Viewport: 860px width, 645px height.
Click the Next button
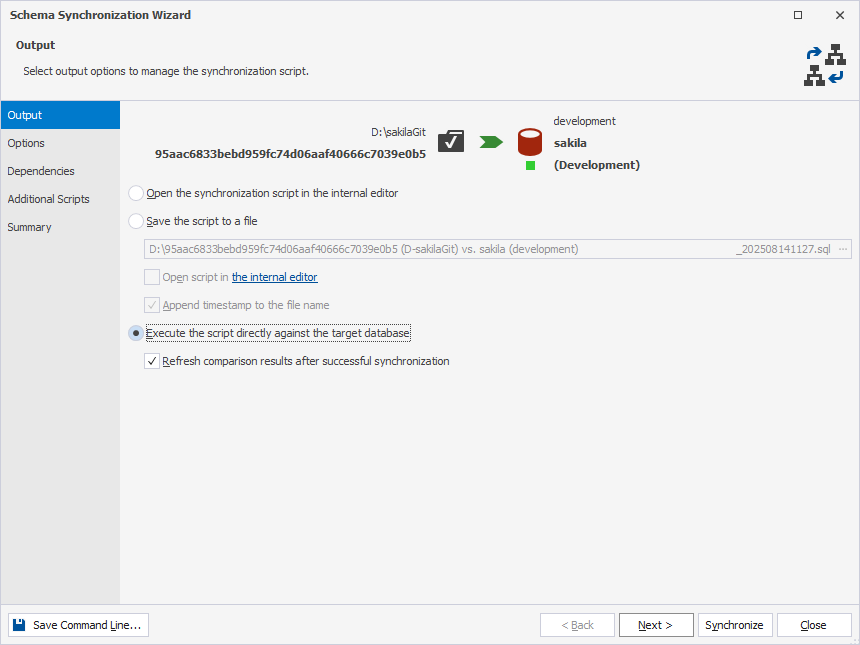[x=656, y=624]
